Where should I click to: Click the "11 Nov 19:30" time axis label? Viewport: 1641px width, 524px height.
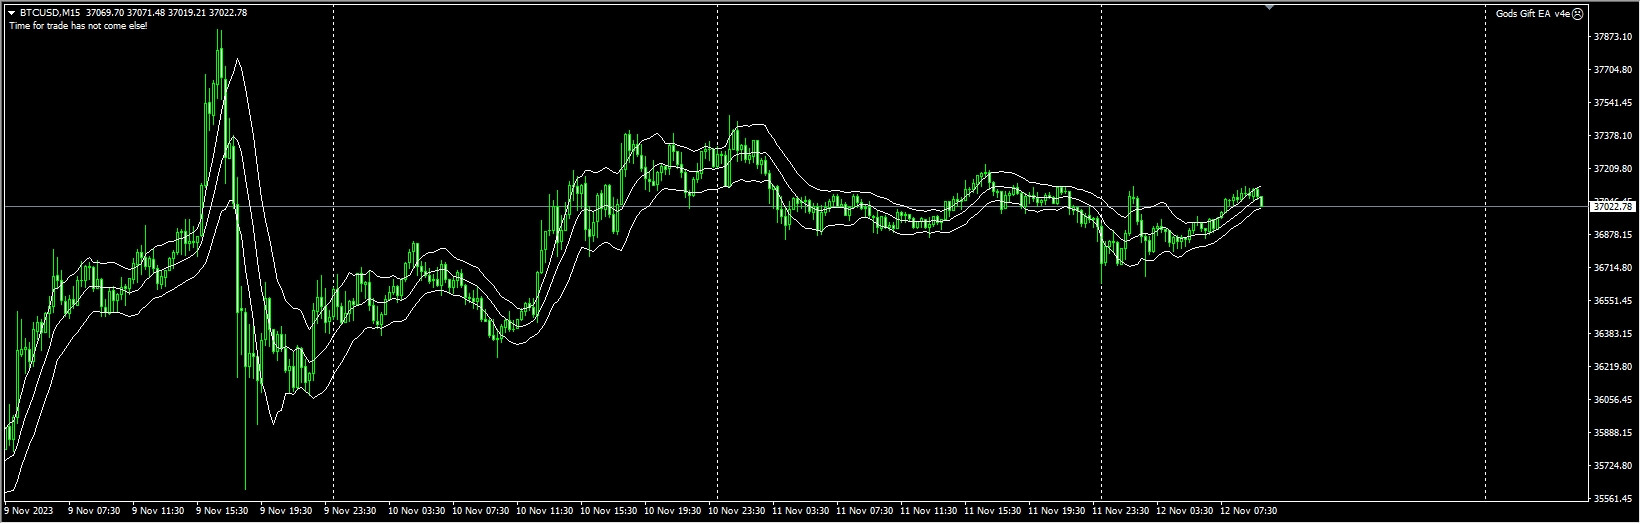tap(1056, 511)
